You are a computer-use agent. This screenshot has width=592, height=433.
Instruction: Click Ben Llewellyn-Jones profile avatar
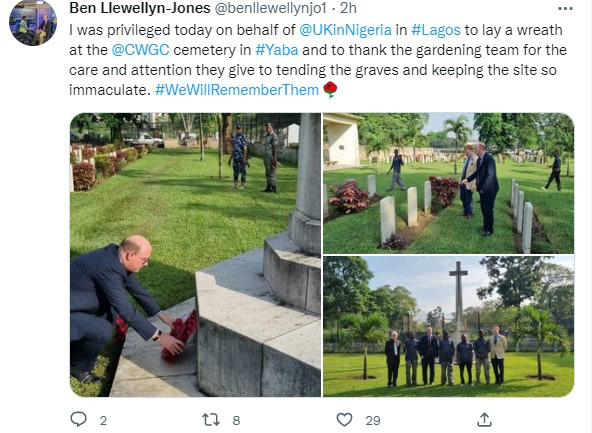click(33, 23)
